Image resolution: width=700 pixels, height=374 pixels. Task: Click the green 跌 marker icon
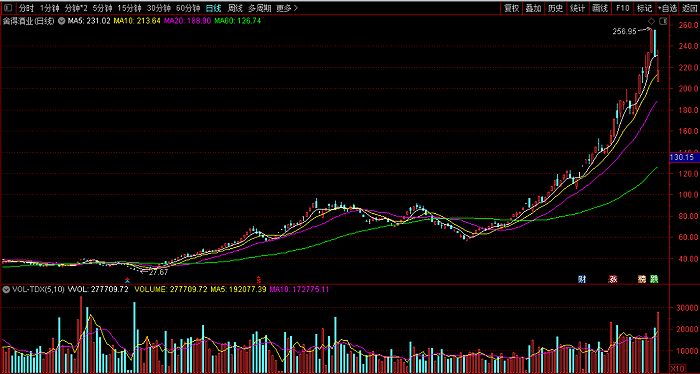pyautogui.click(x=654, y=279)
